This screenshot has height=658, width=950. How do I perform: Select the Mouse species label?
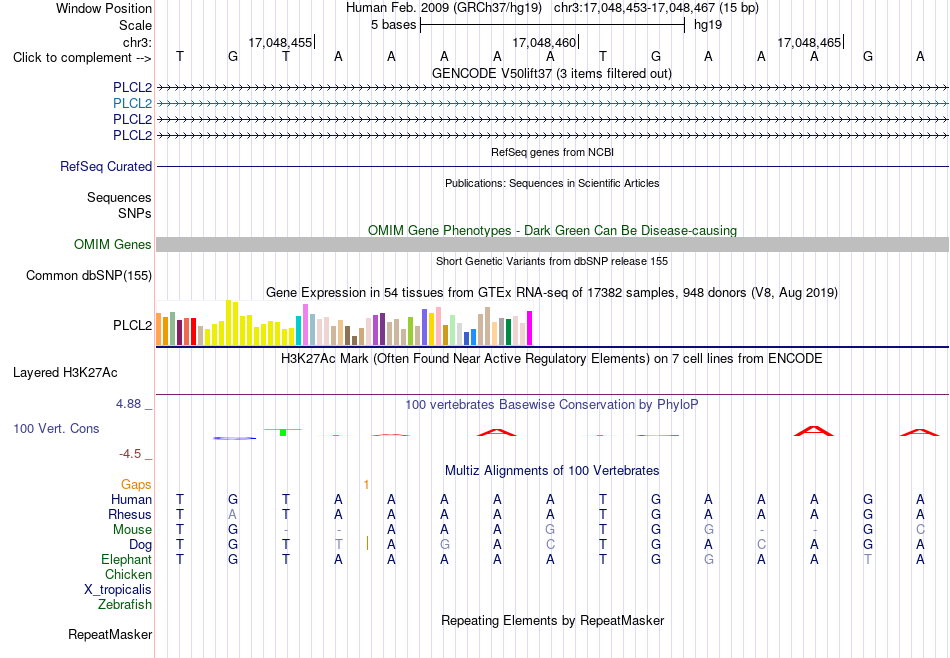click(x=132, y=530)
